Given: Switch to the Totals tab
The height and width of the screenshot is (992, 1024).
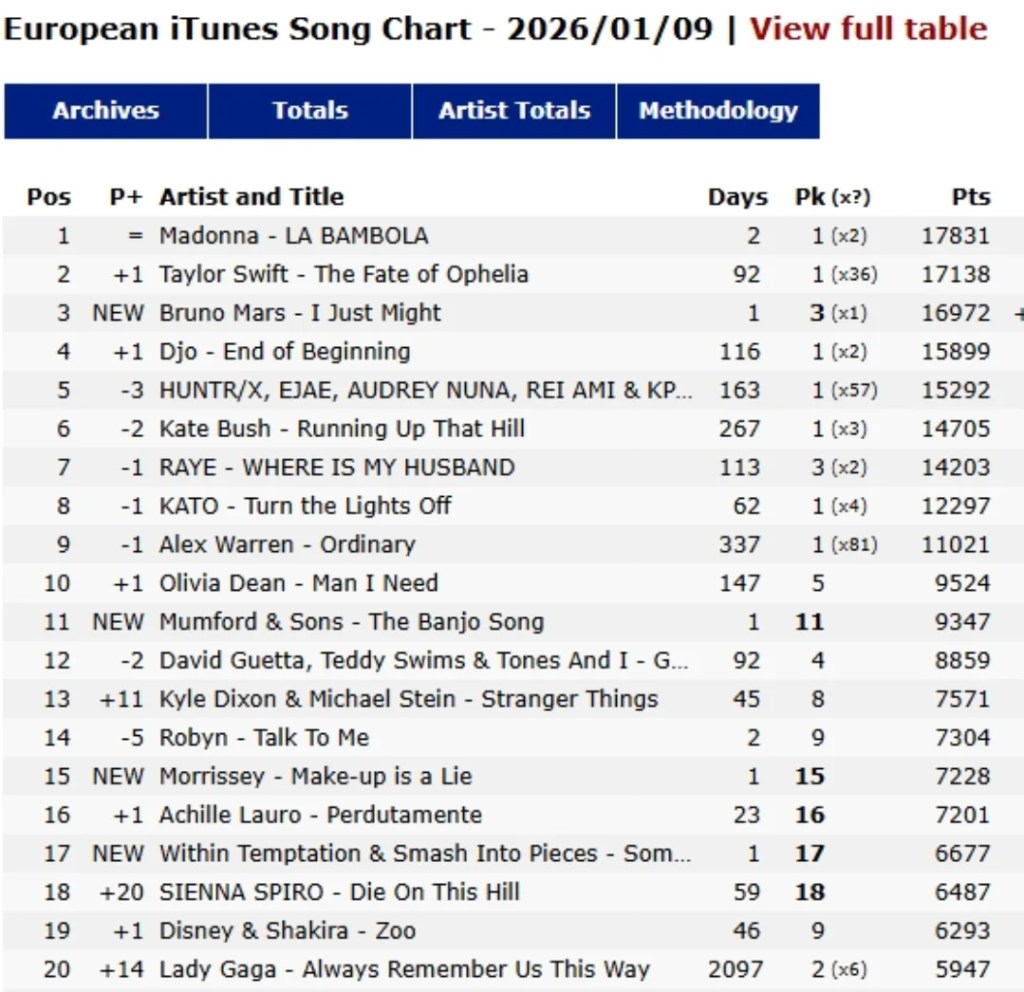Looking at the screenshot, I should [310, 111].
